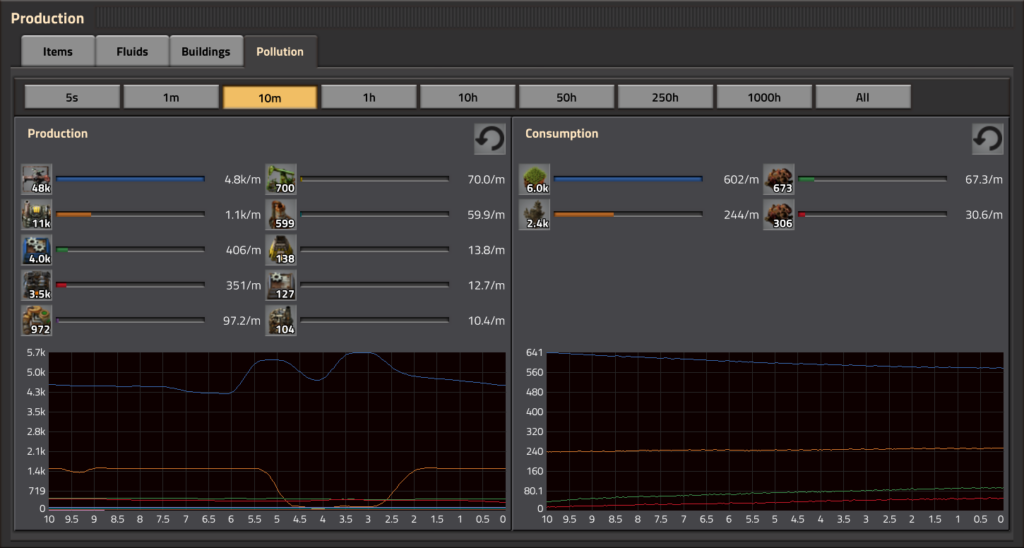Image resolution: width=1024 pixels, height=548 pixels.
Task: Choose the 1000h time range
Action: tap(764, 97)
